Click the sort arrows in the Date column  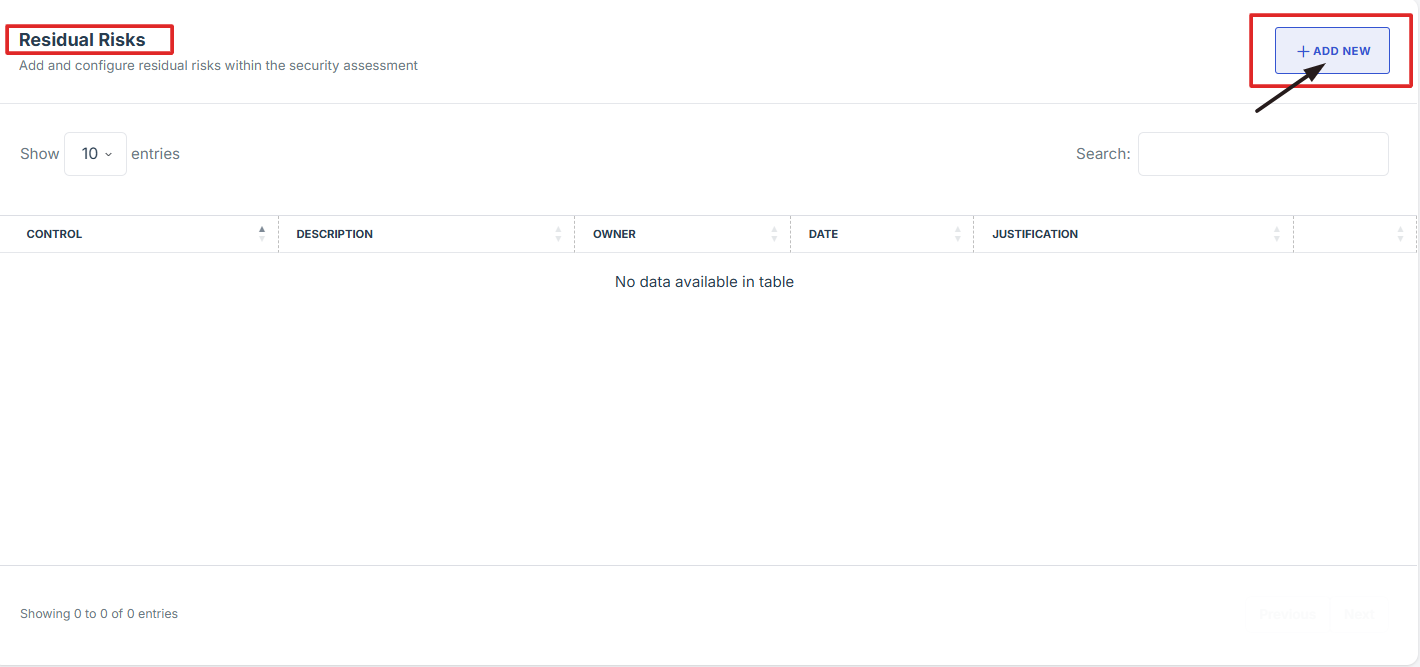tap(957, 234)
